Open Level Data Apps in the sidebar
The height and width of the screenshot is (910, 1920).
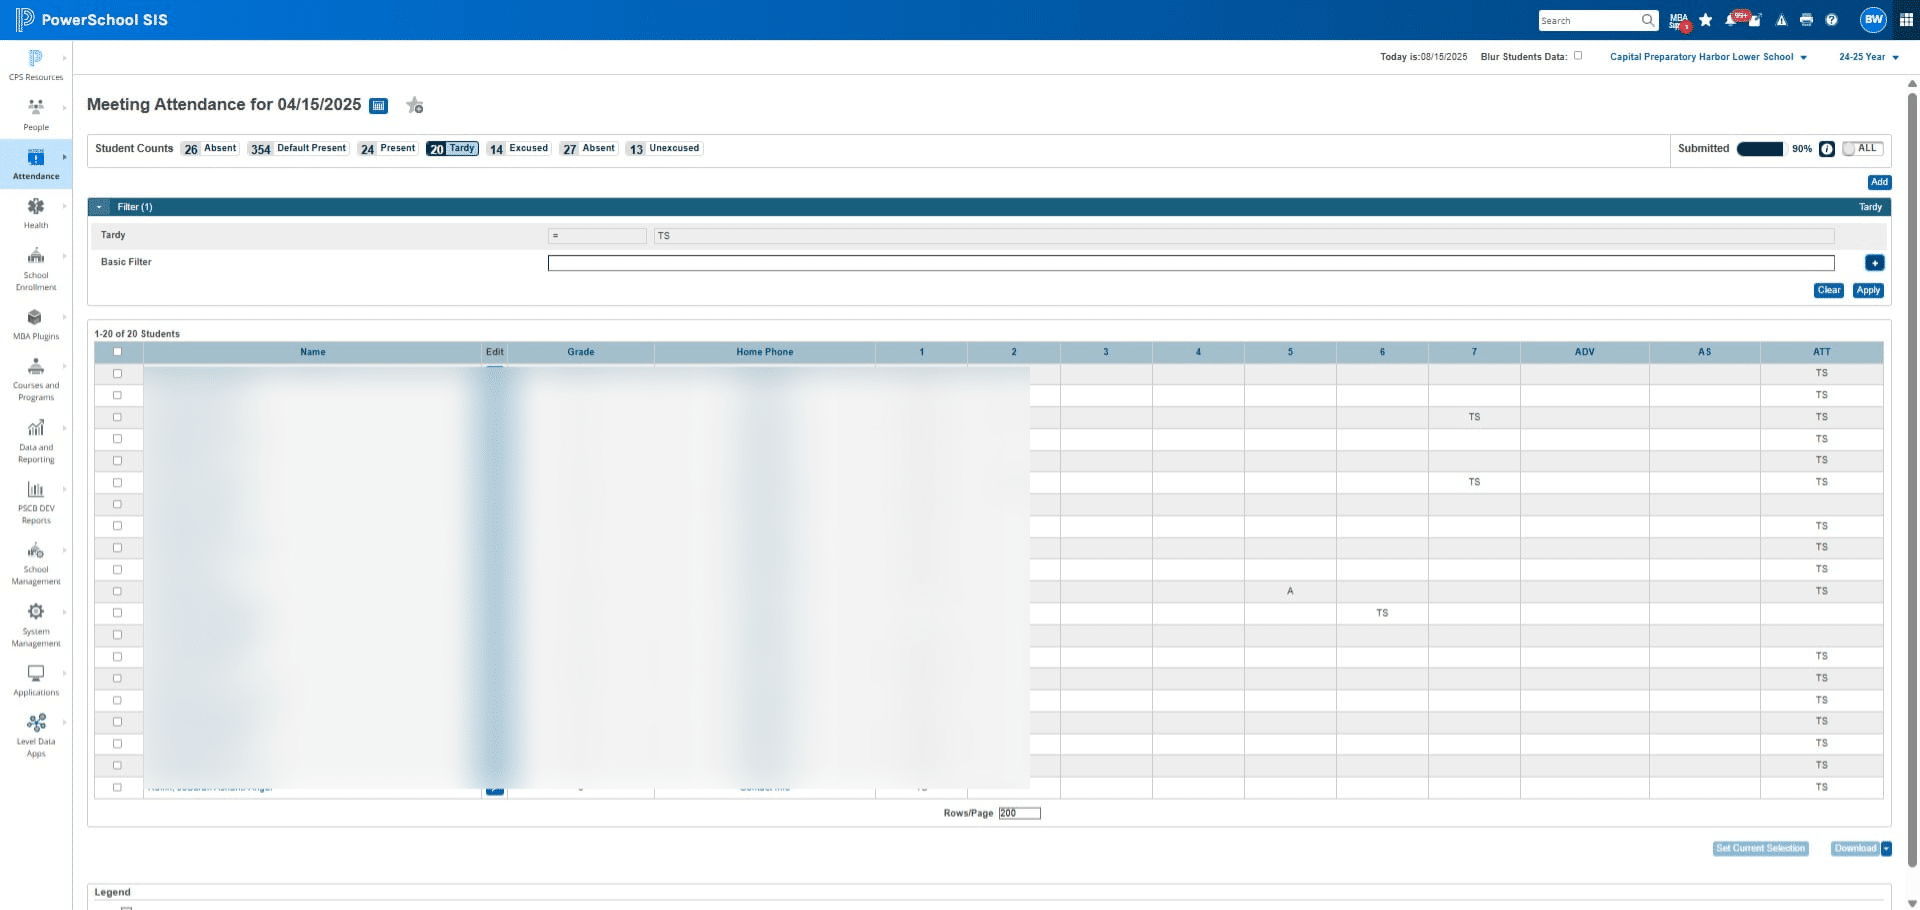(x=36, y=735)
